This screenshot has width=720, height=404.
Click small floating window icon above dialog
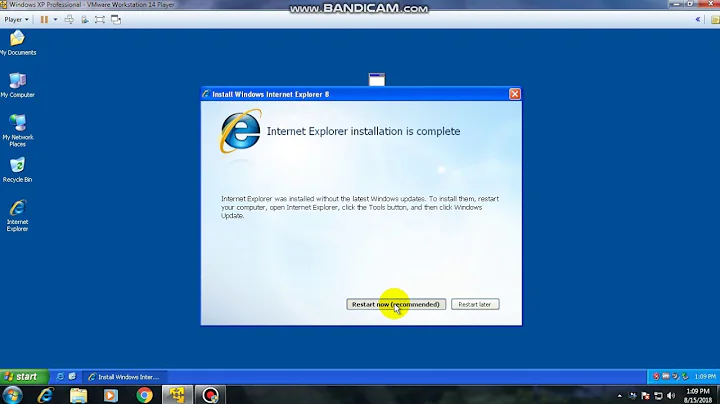coord(377,79)
